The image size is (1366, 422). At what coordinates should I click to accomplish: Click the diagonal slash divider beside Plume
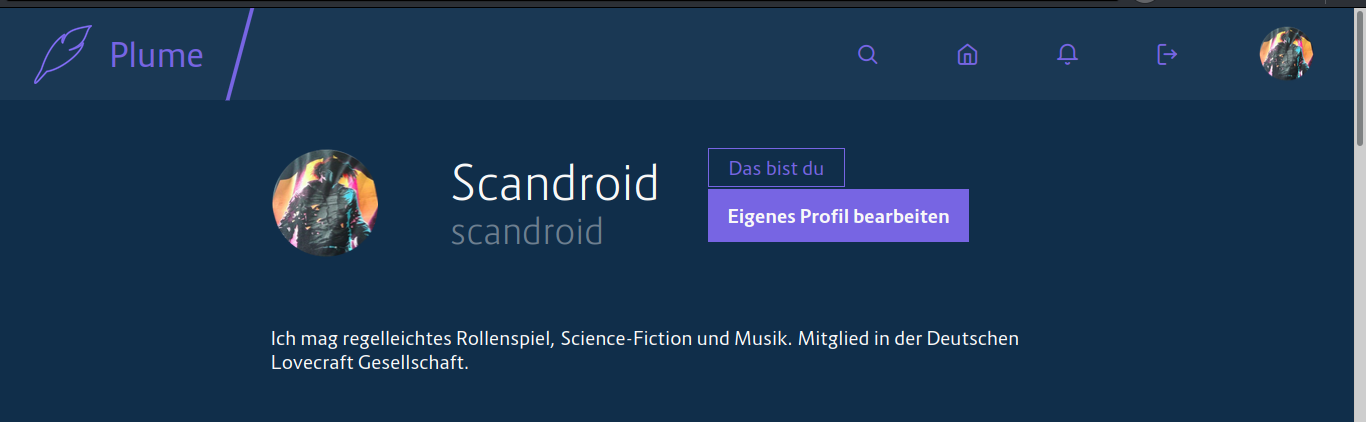(240, 54)
